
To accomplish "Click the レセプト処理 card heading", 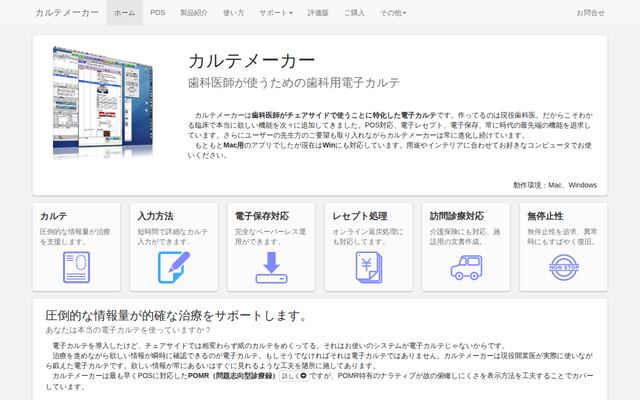I will pos(360,216).
